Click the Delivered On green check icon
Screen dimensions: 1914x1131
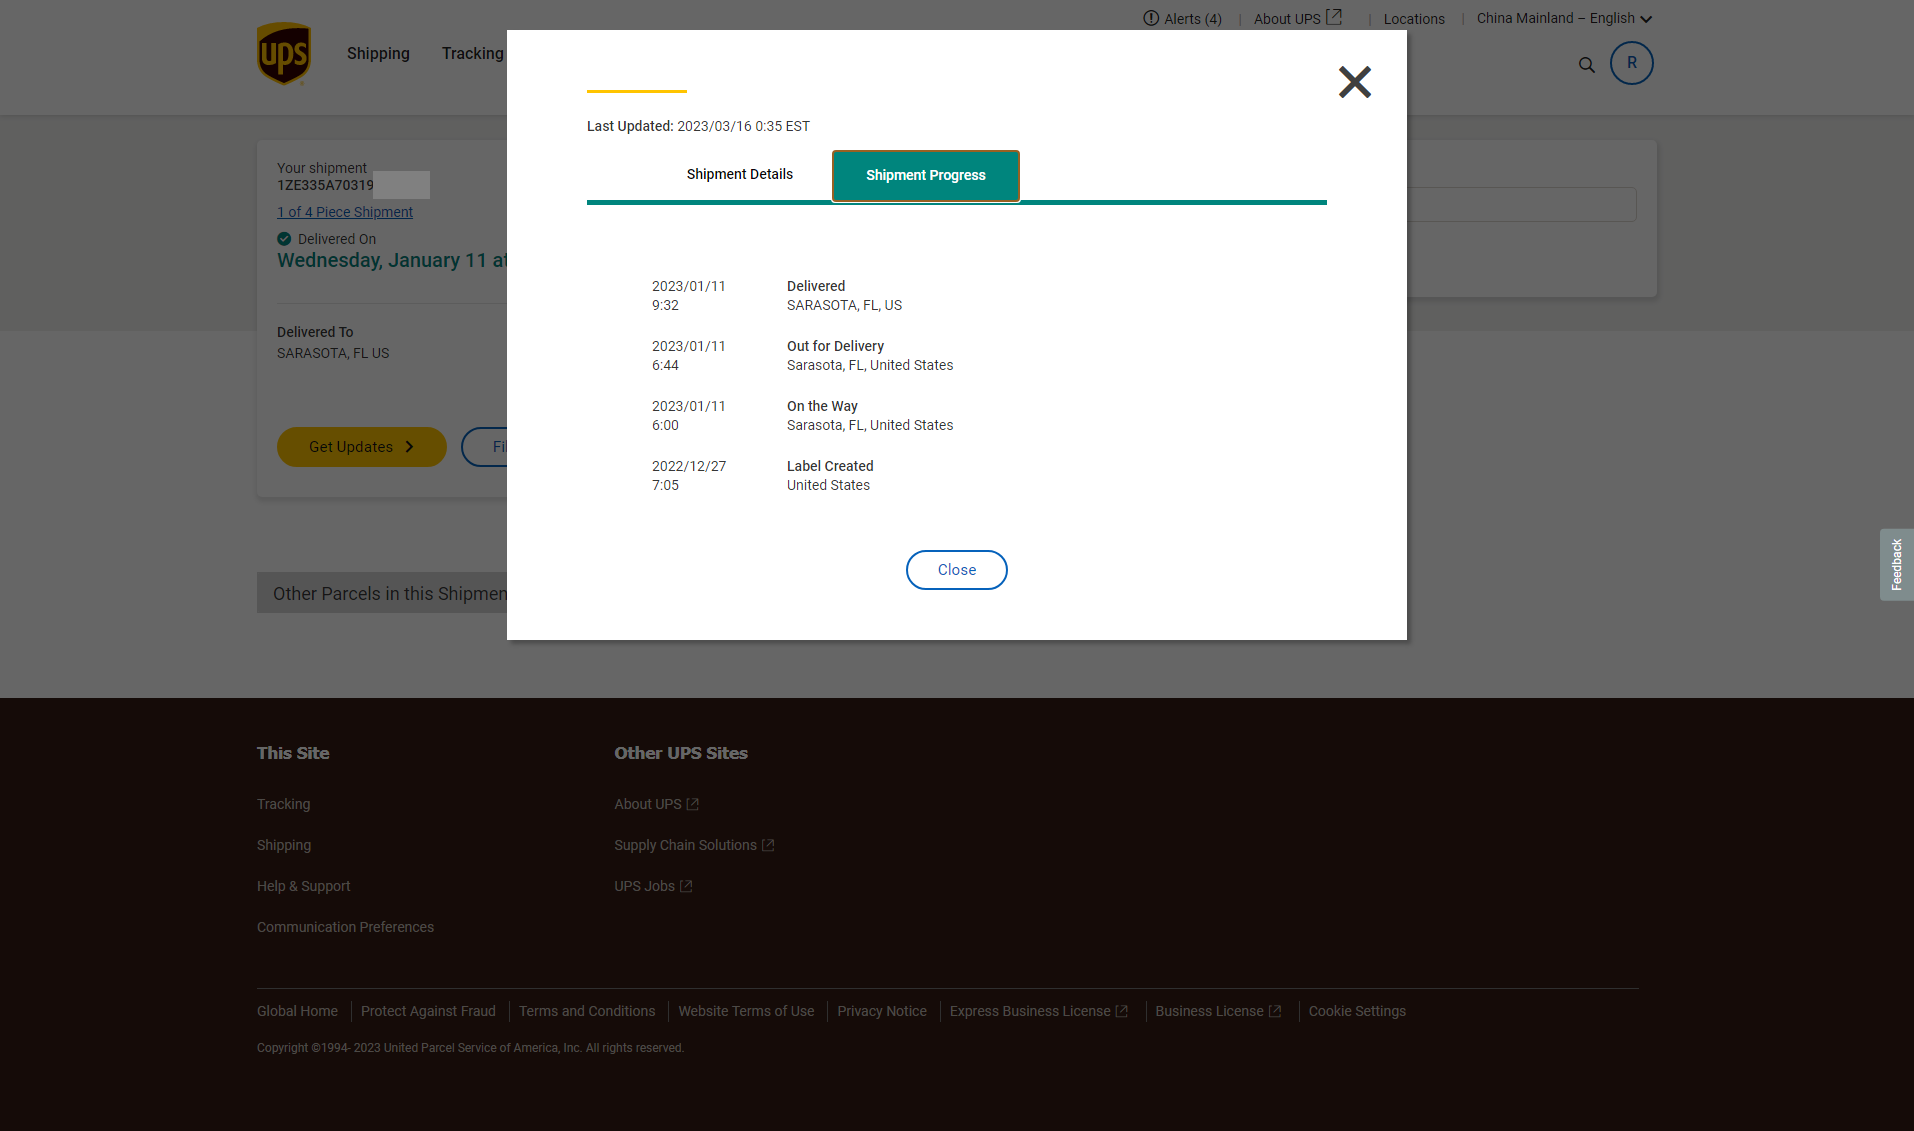pos(284,239)
